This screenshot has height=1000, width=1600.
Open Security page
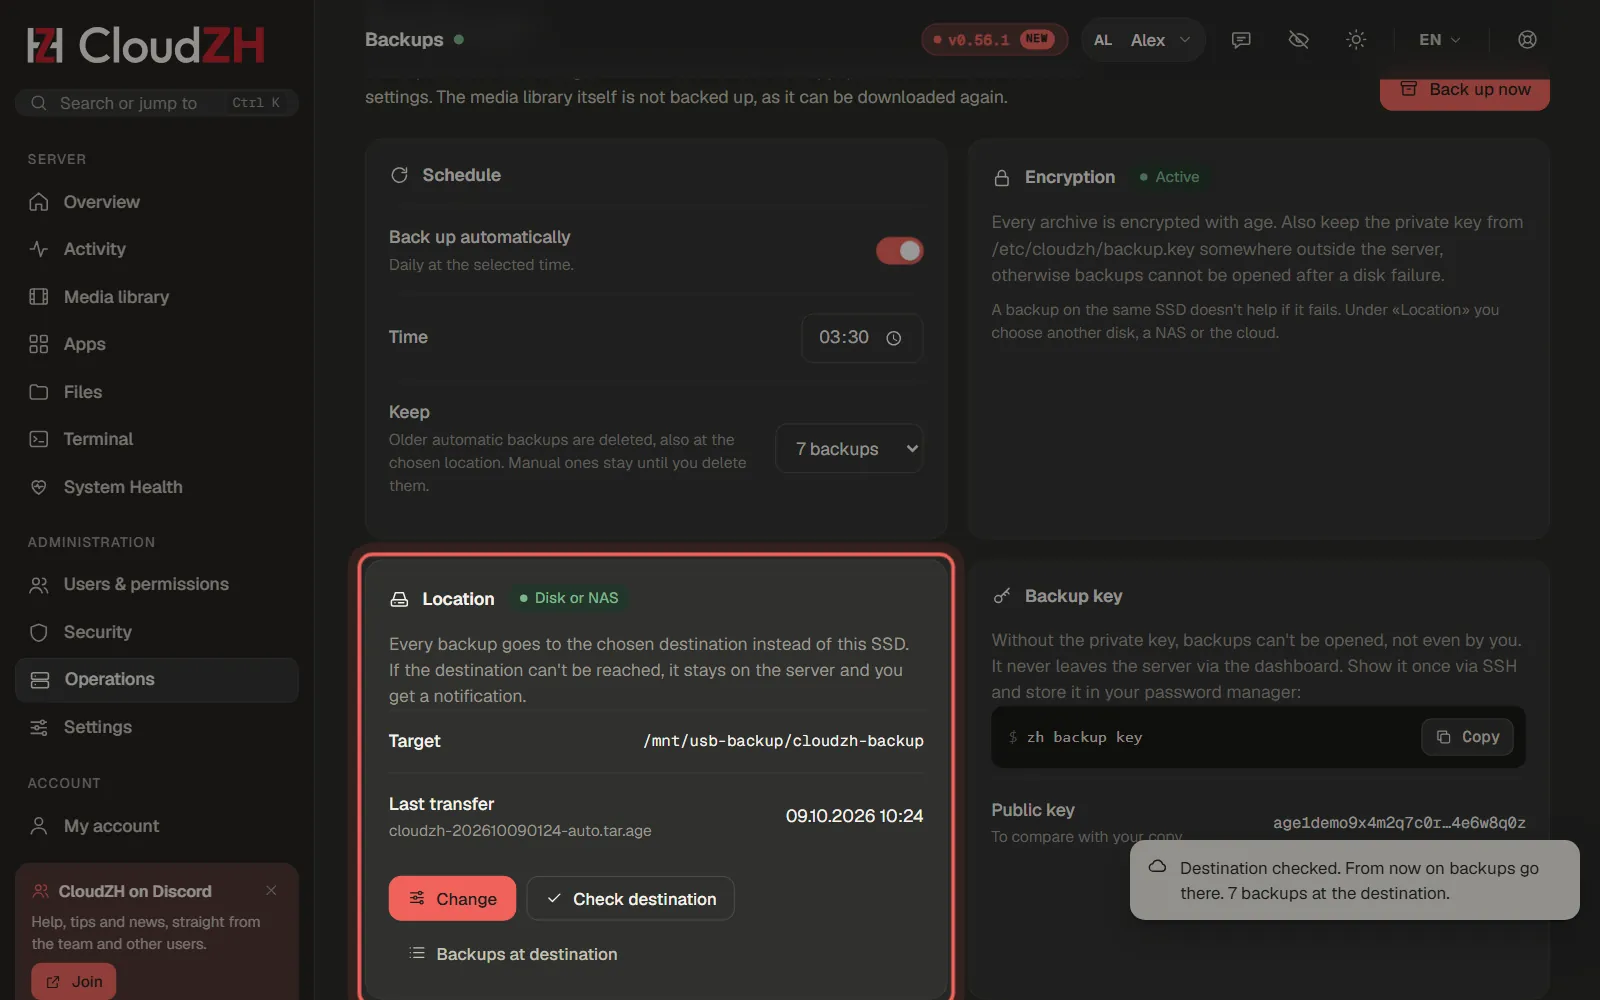(x=157, y=632)
